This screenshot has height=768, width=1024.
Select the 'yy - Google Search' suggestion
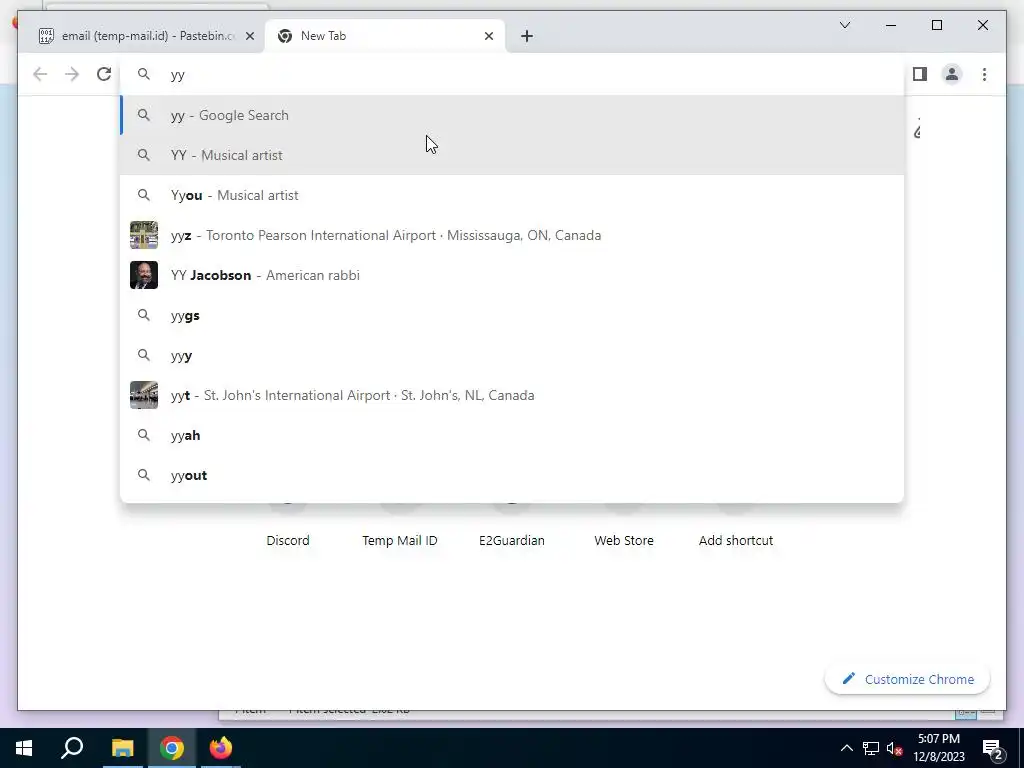click(512, 115)
